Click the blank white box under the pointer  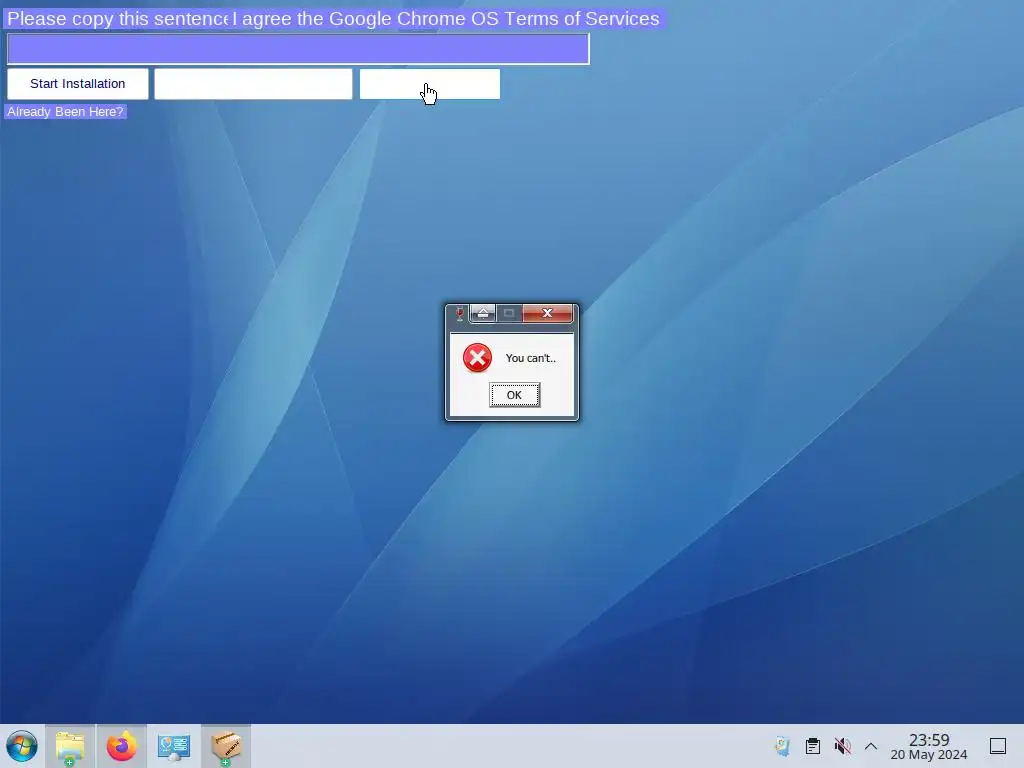(430, 84)
